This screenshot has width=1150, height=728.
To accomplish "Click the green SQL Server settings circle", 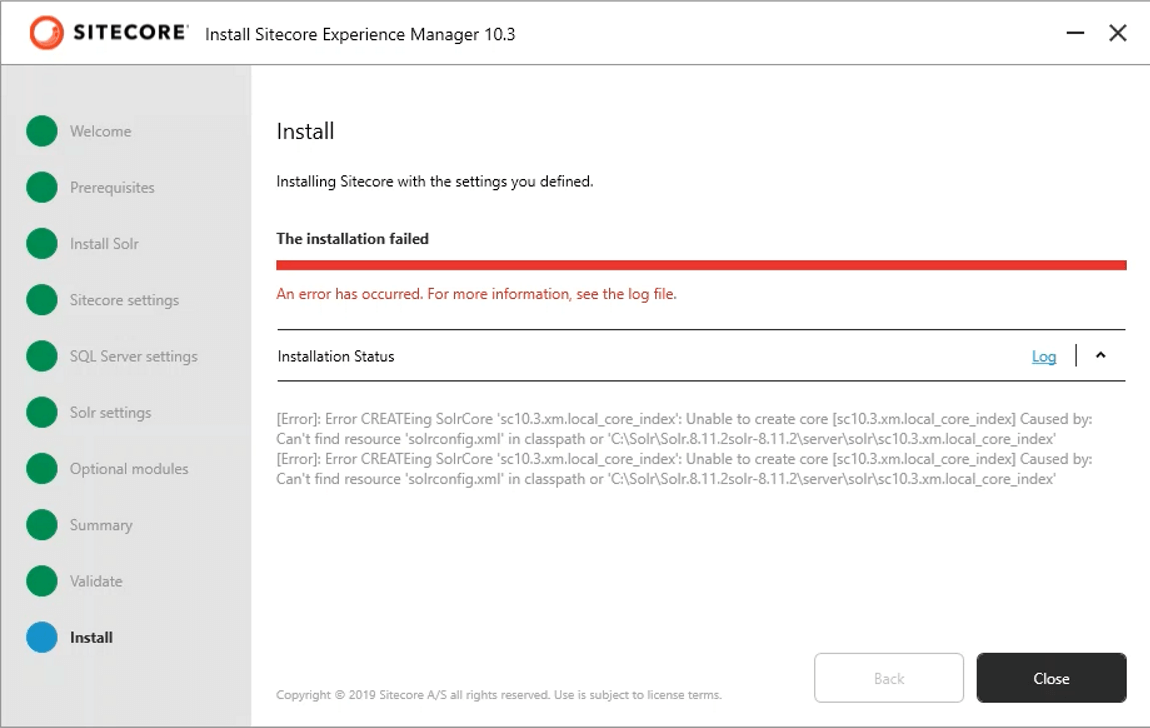I will (42, 356).
